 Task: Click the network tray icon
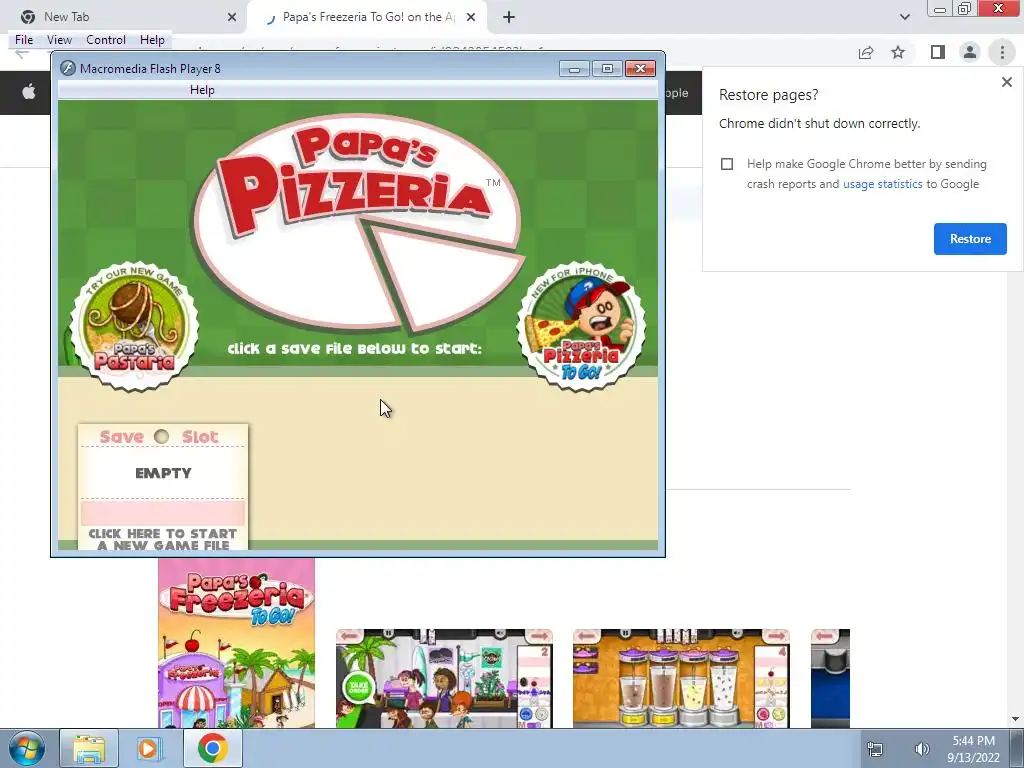tap(875, 749)
